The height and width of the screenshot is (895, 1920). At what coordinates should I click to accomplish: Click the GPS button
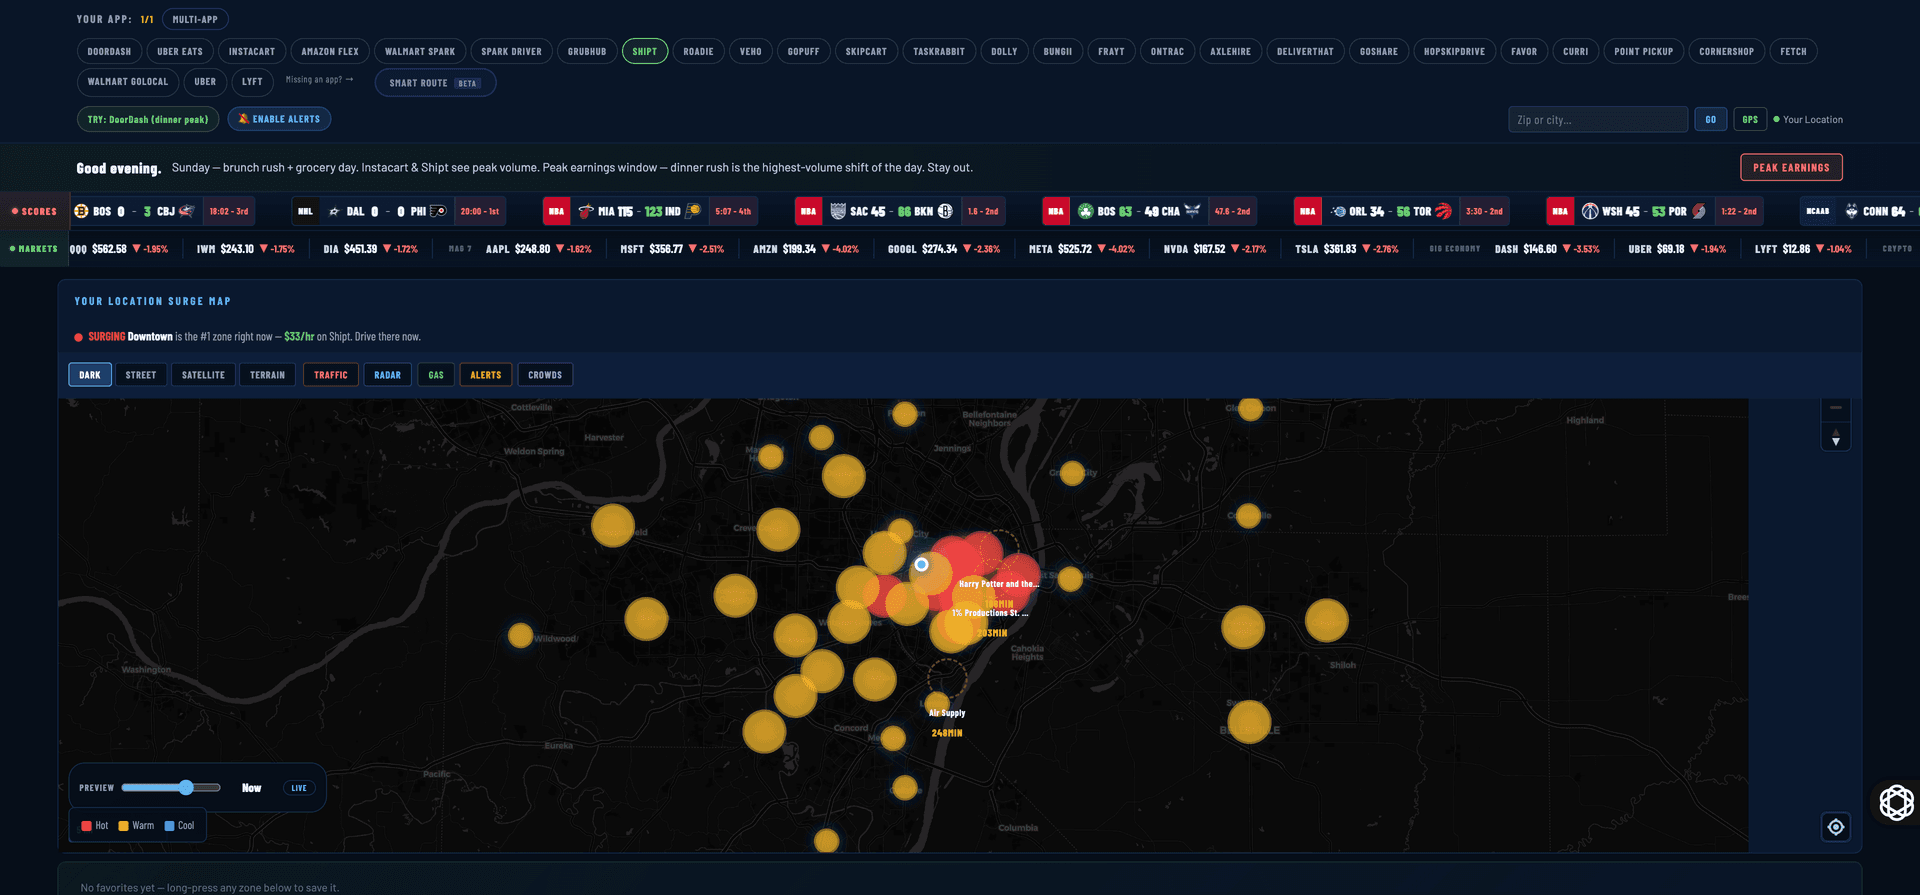pos(1750,119)
